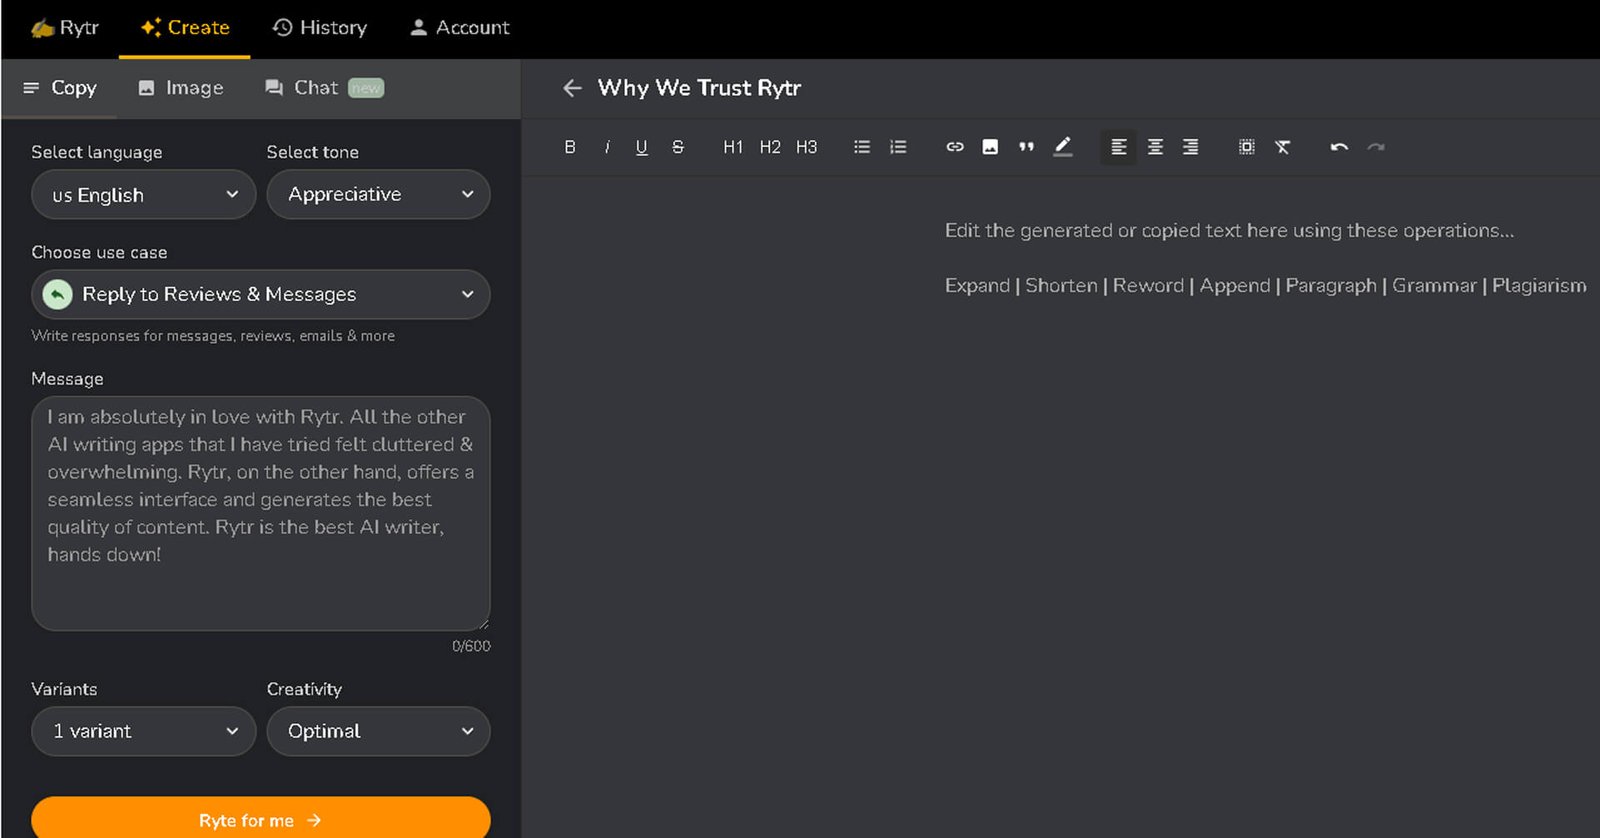Click the document title Why We Trust Rytr
1600x838 pixels.
[699, 88]
